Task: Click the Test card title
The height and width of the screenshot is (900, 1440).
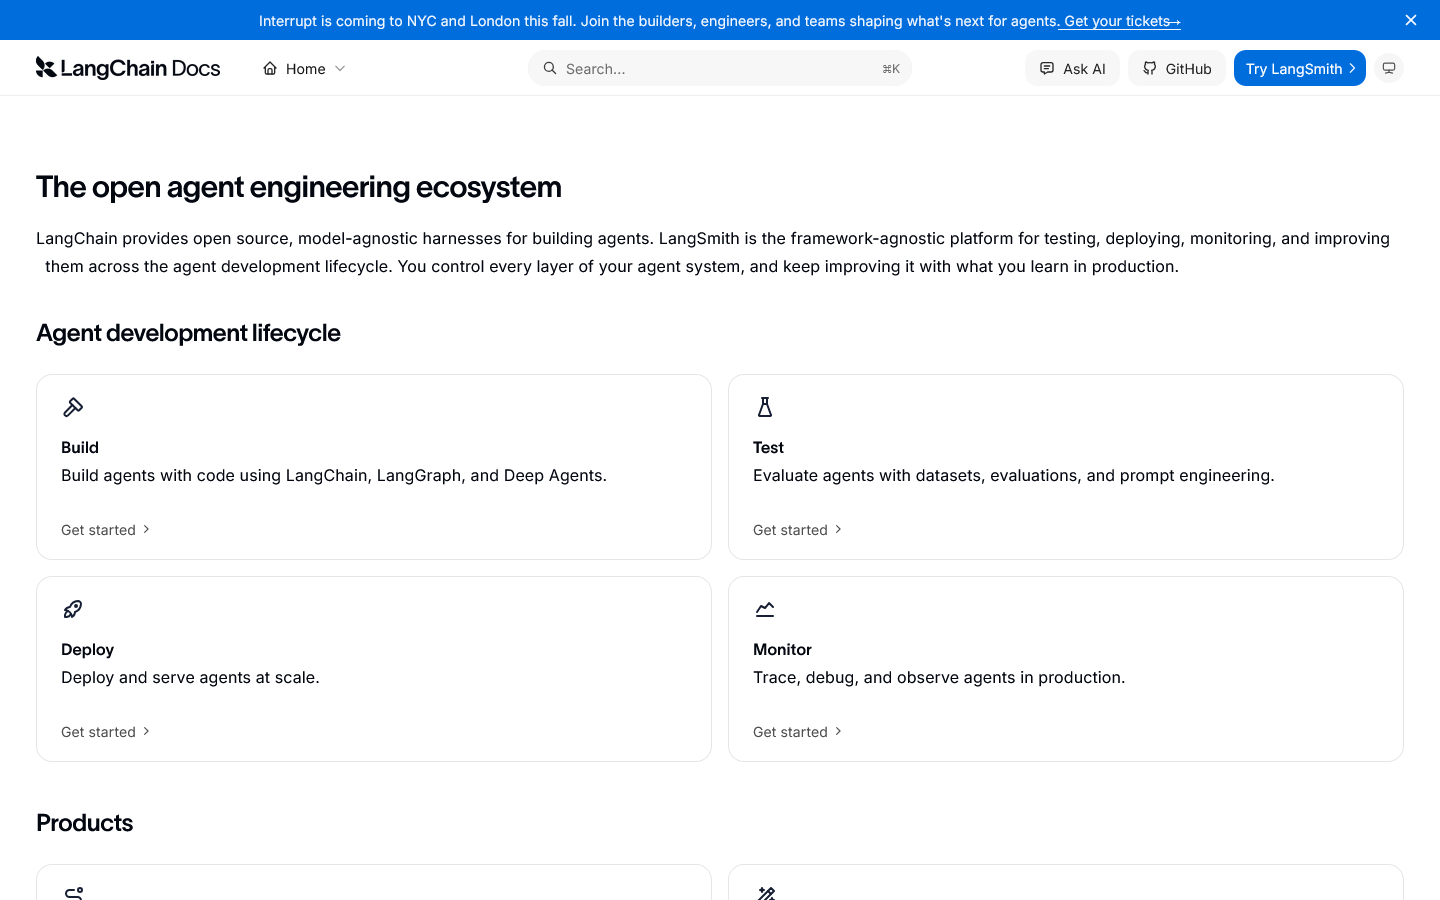Action: click(768, 447)
